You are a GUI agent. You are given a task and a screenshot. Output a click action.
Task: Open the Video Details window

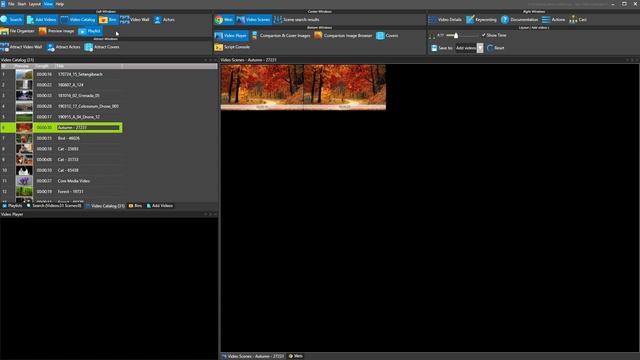(x=446, y=20)
